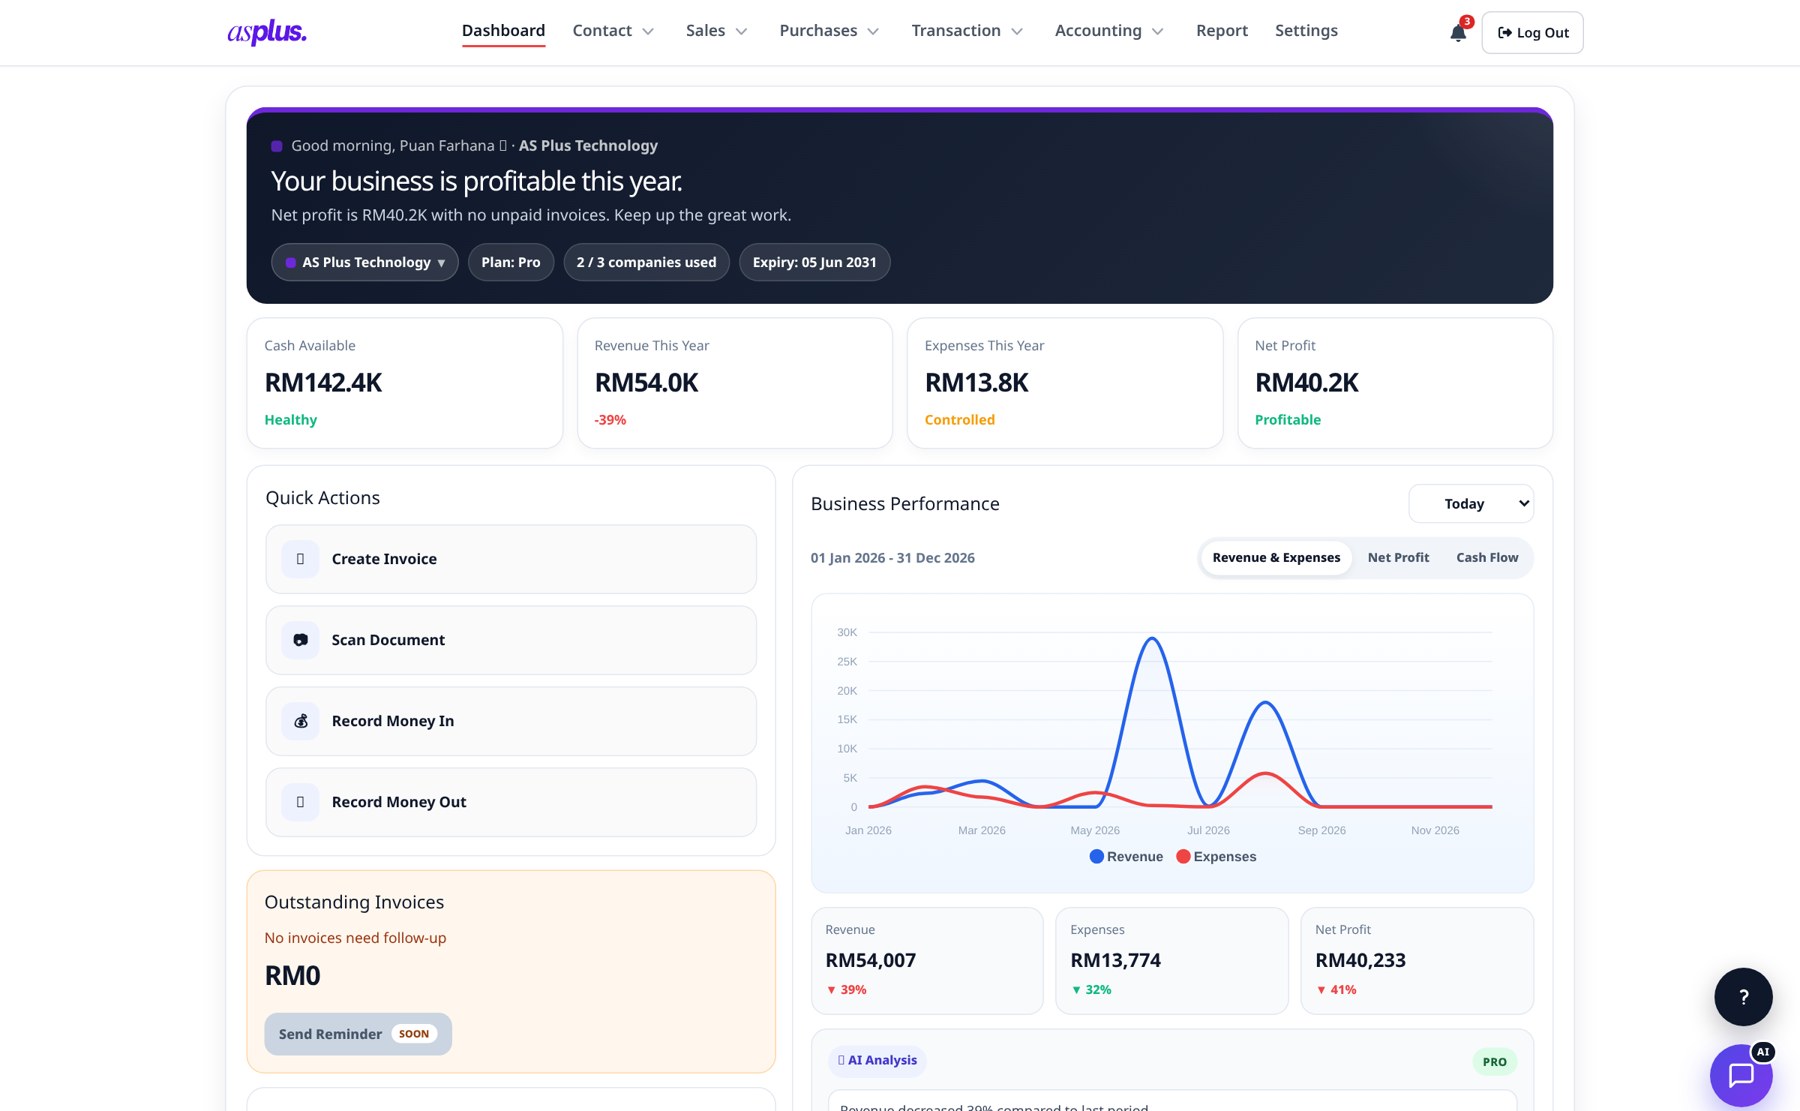Select the Revenue & Expenses tab
The height and width of the screenshot is (1111, 1800).
[x=1276, y=558]
